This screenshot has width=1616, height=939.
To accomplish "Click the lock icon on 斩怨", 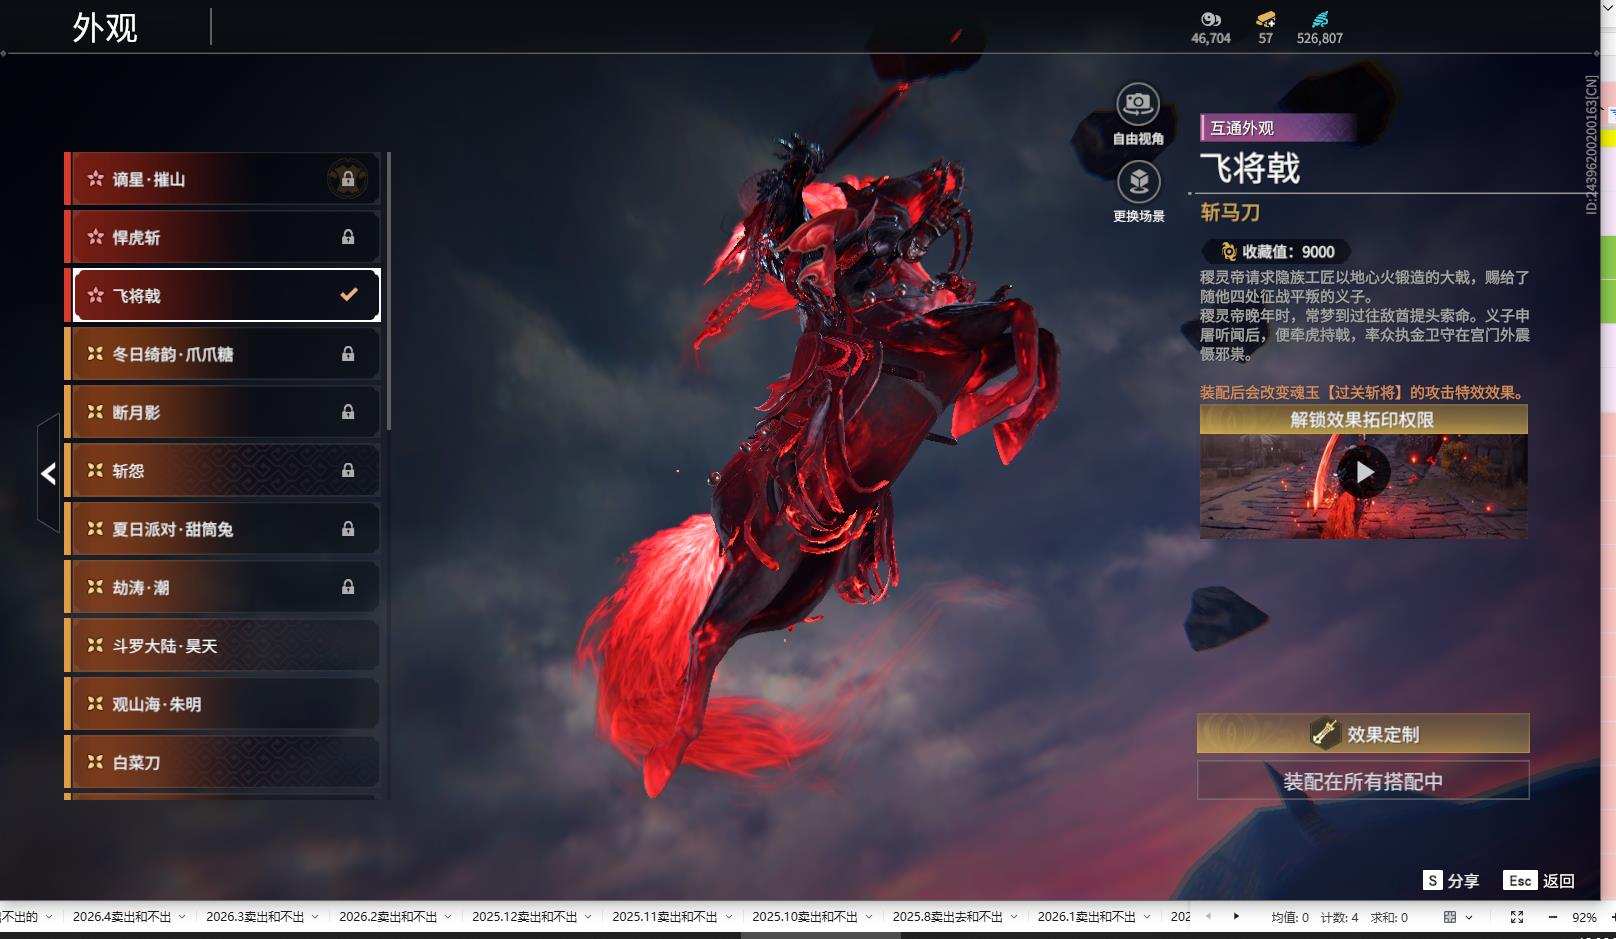I will (x=348, y=470).
